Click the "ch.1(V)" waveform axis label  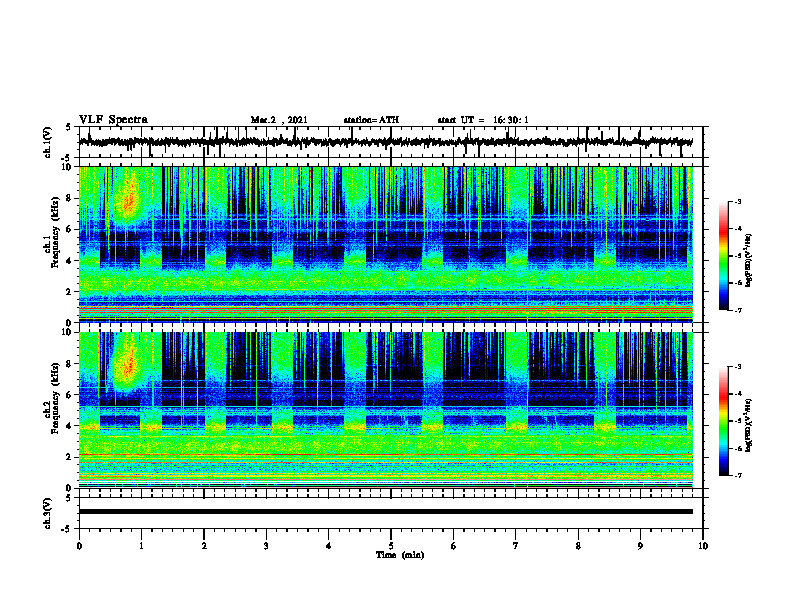tap(48, 142)
